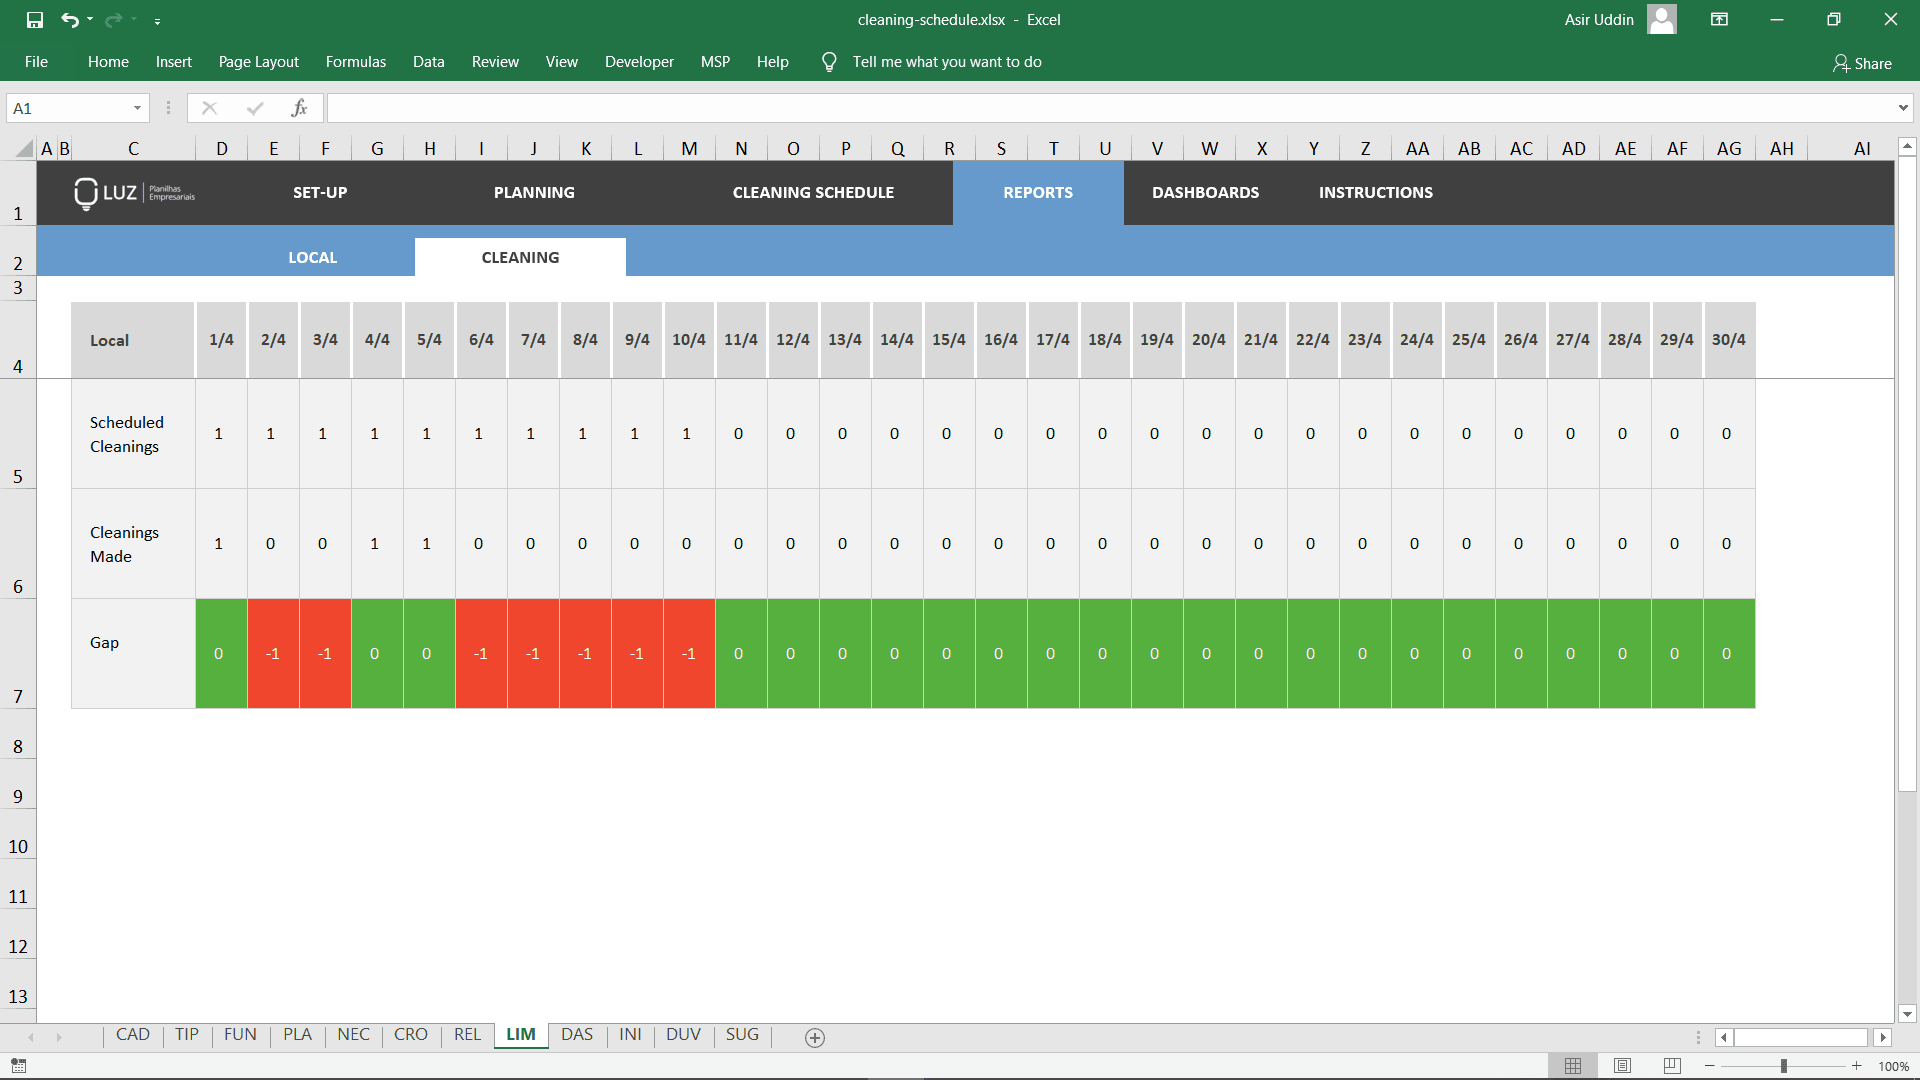Expand the undo history dropdown

(x=88, y=19)
